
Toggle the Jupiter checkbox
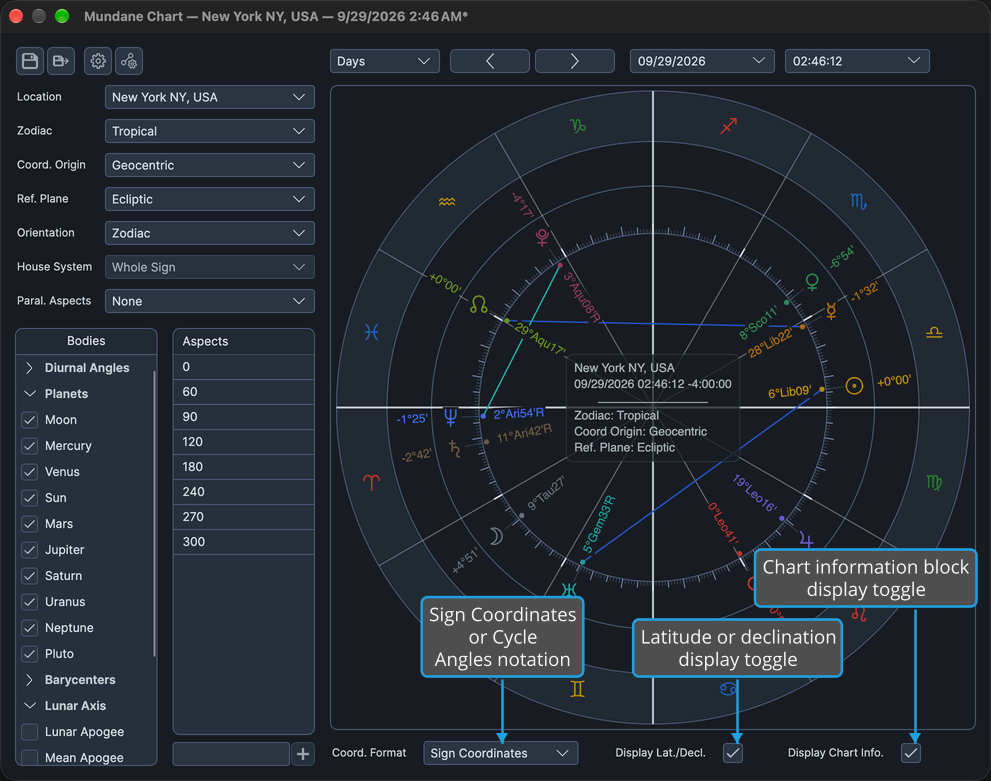click(30, 550)
